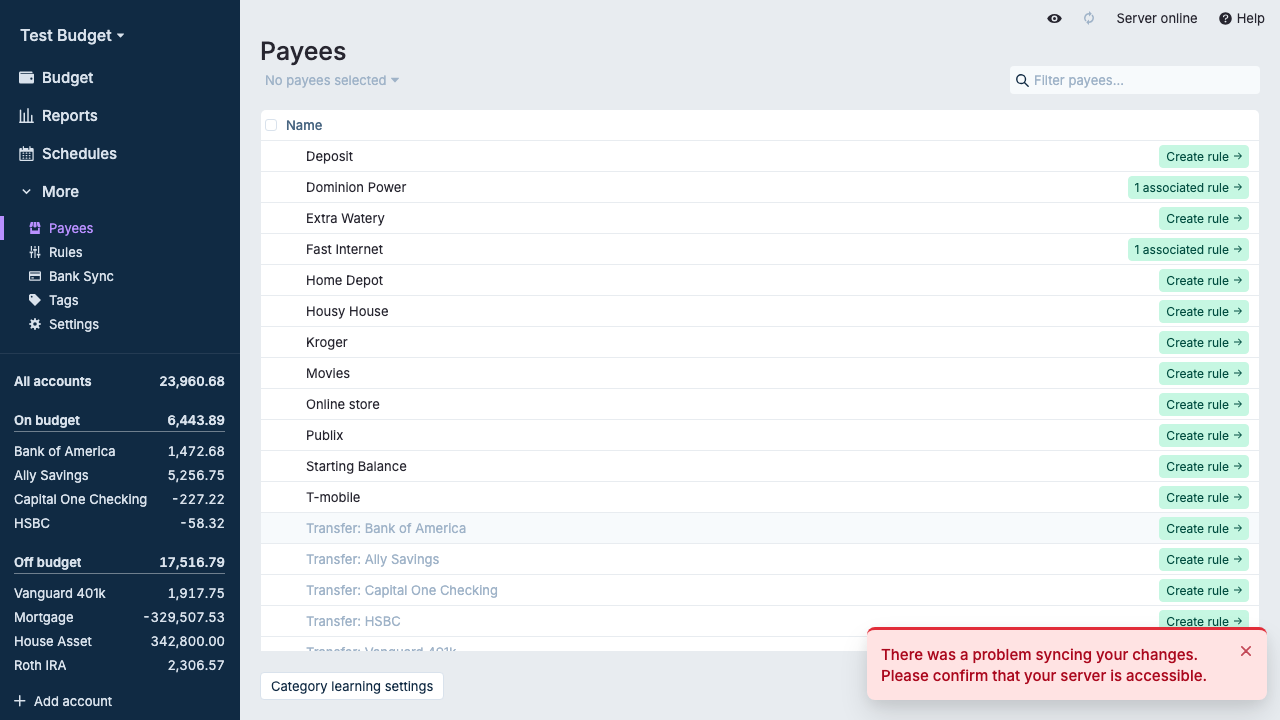Screen dimensions: 1280x720
Task: Create rule for Transfer: Bank of America
Action: 1204,528
